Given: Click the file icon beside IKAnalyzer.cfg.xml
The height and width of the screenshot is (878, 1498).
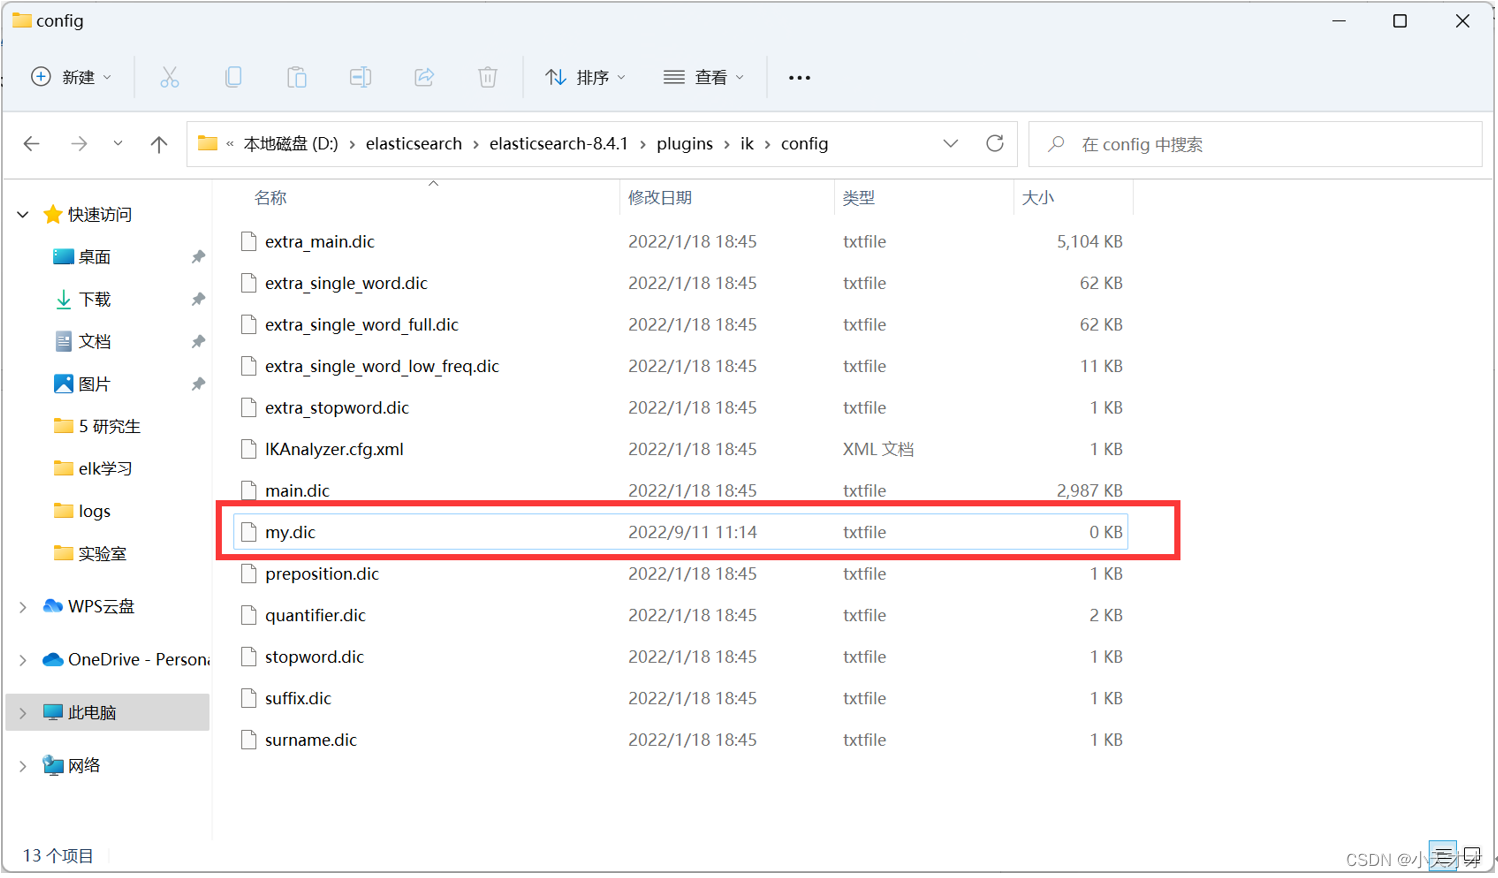Looking at the screenshot, I should (x=249, y=450).
